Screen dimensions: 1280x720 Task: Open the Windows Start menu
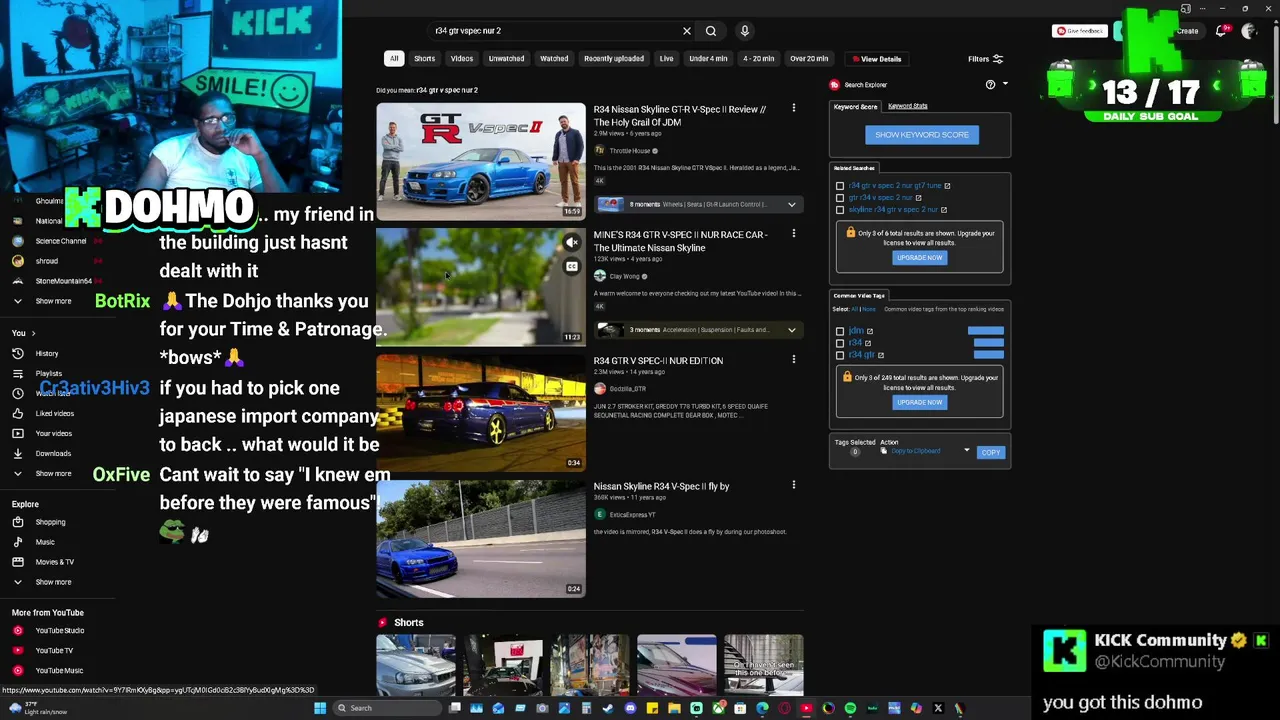tap(320, 708)
